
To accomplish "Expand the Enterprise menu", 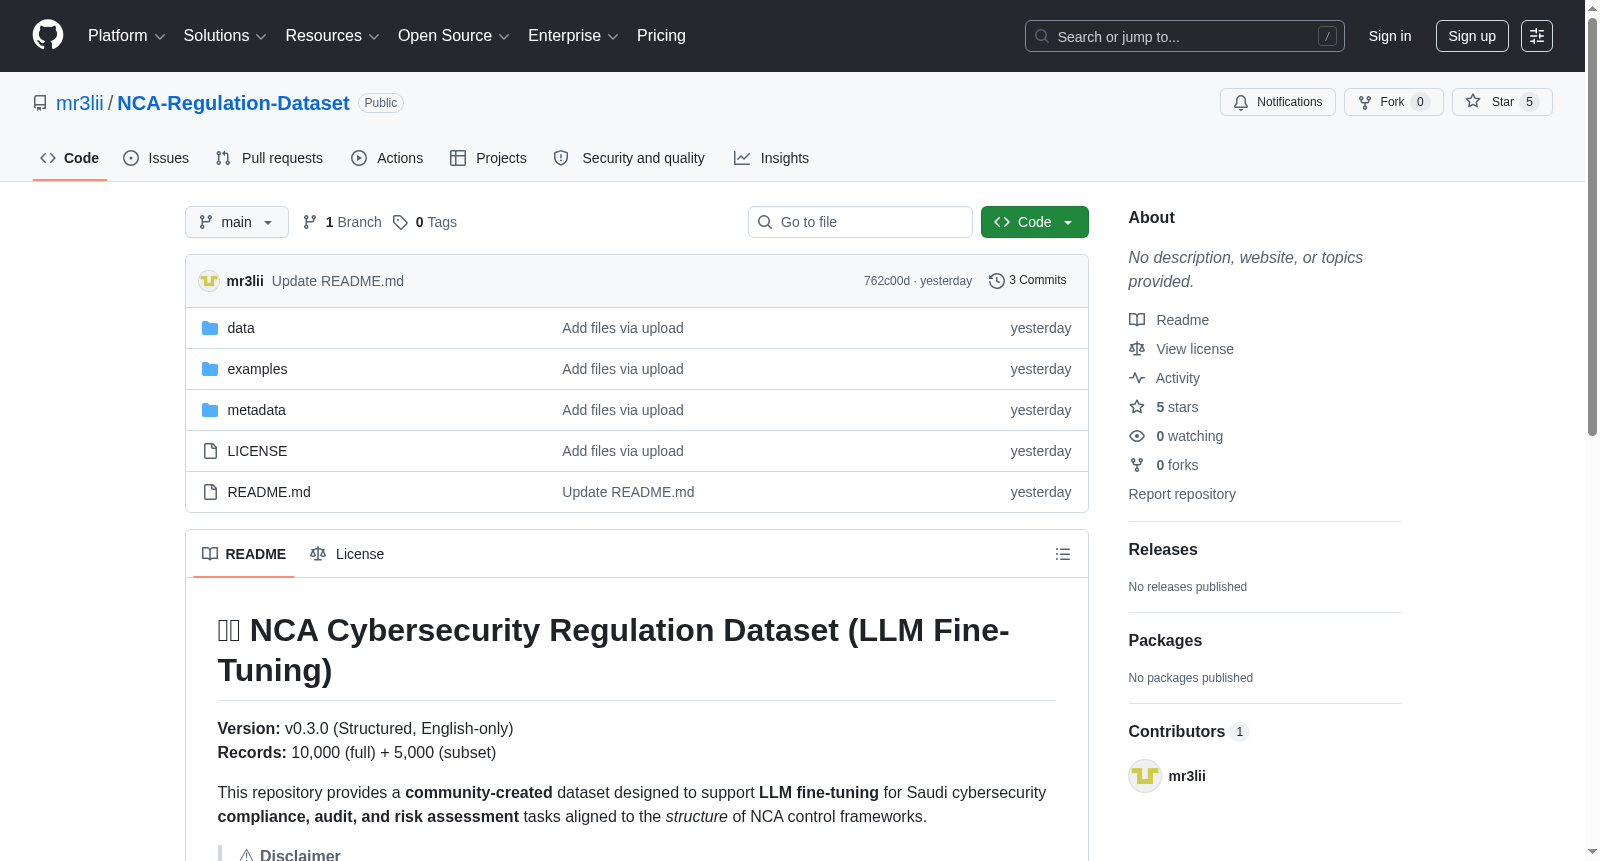I will point(573,36).
